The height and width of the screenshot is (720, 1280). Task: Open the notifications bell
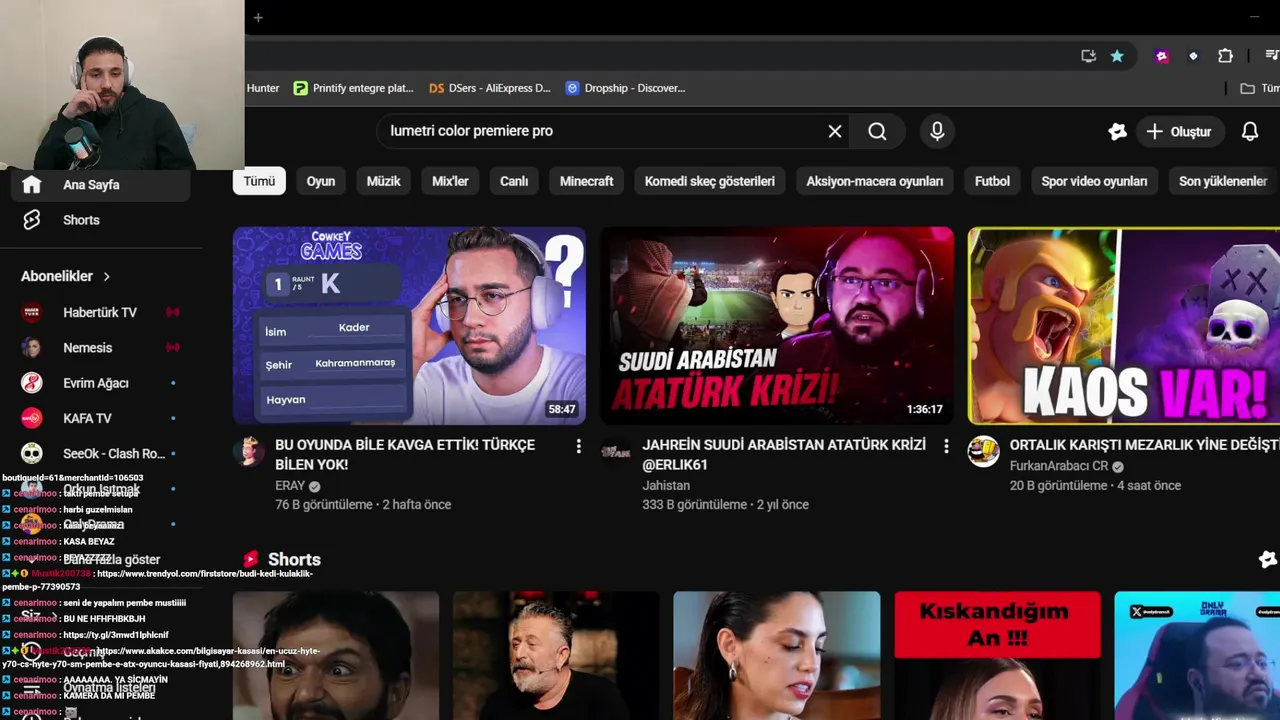(1250, 131)
